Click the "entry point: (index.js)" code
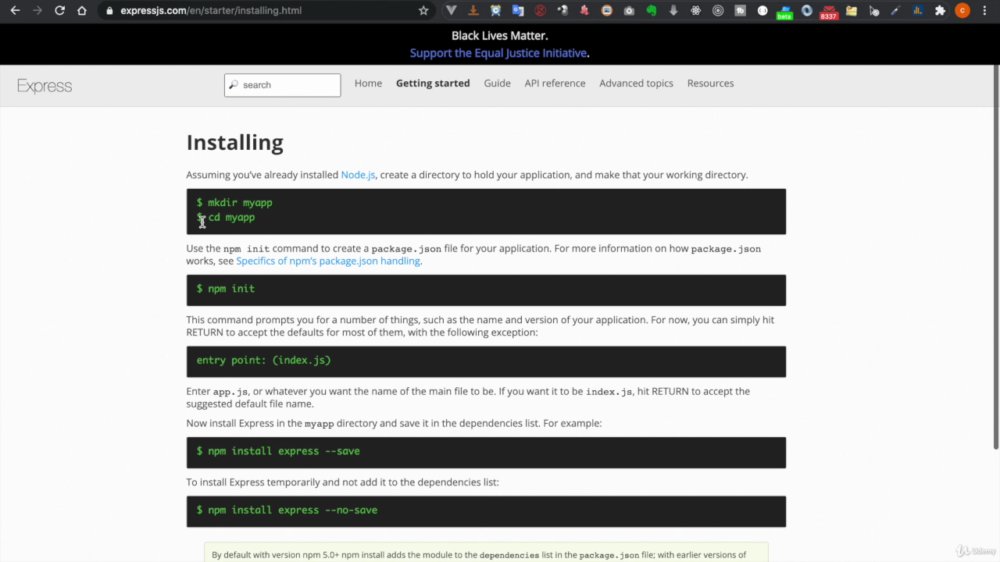Image resolution: width=1000 pixels, height=562 pixels. 263,360
